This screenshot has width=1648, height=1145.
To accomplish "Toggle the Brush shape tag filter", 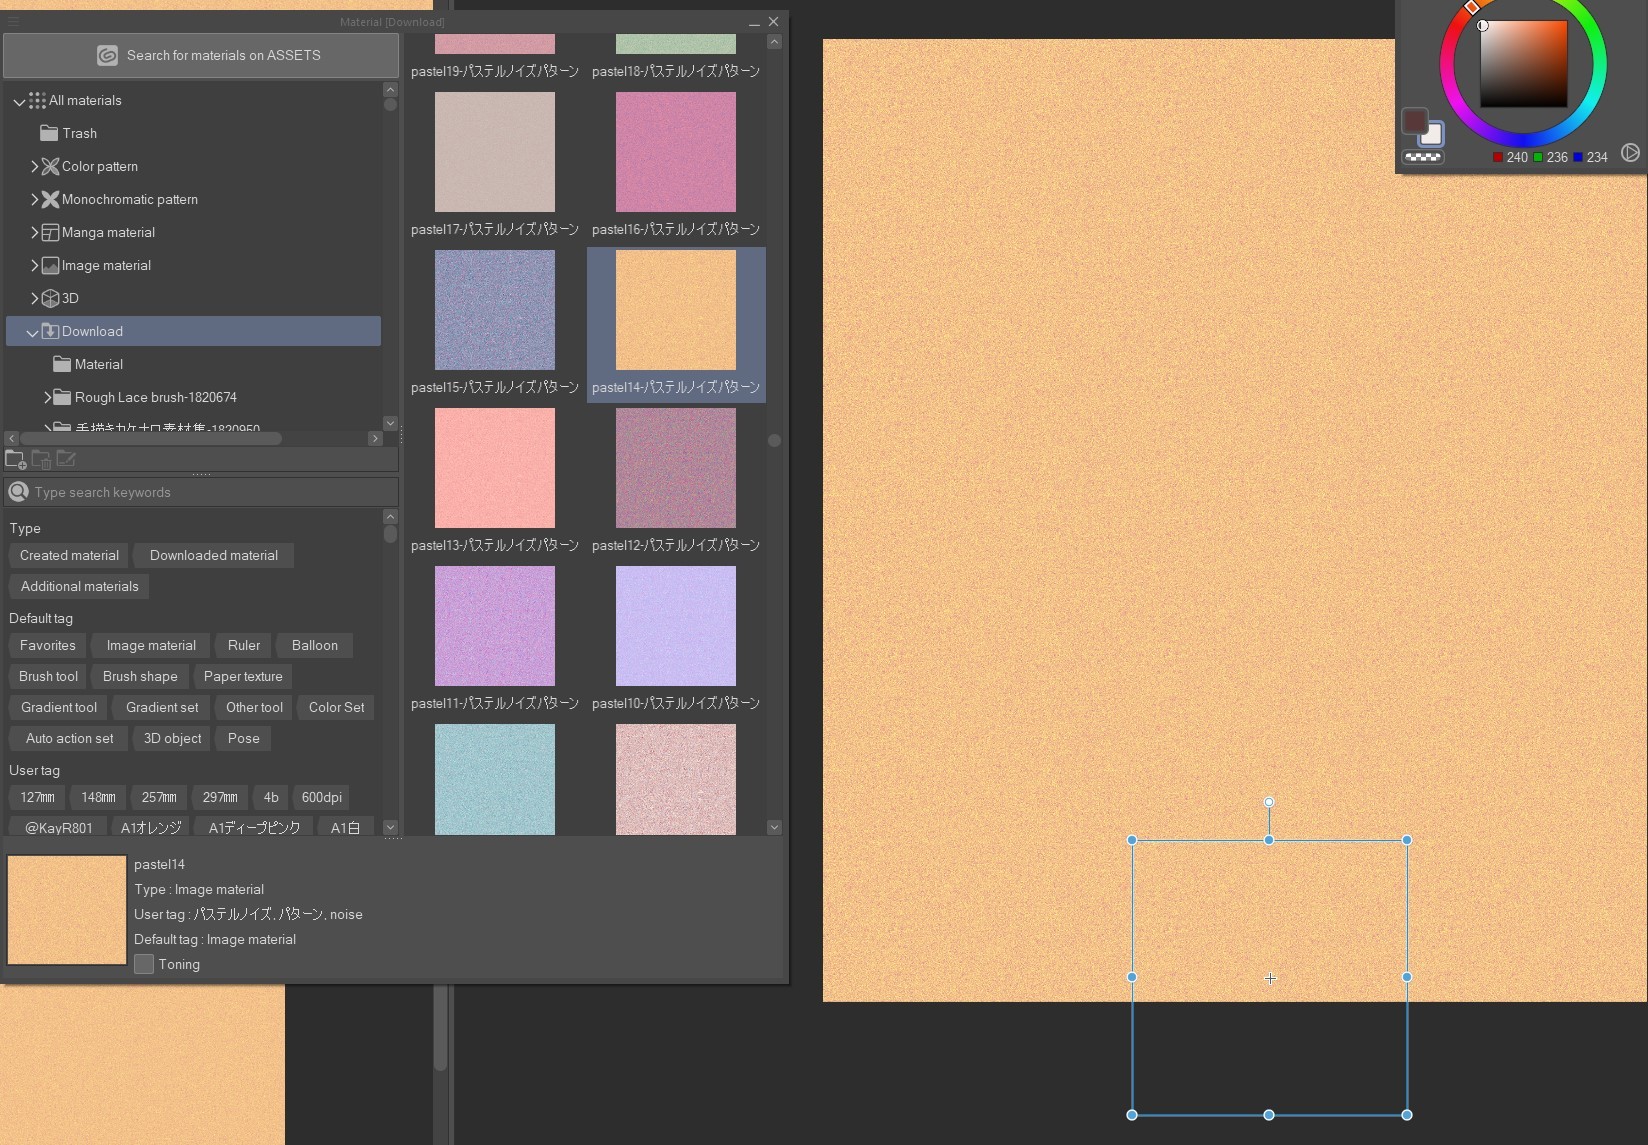I will coord(140,677).
